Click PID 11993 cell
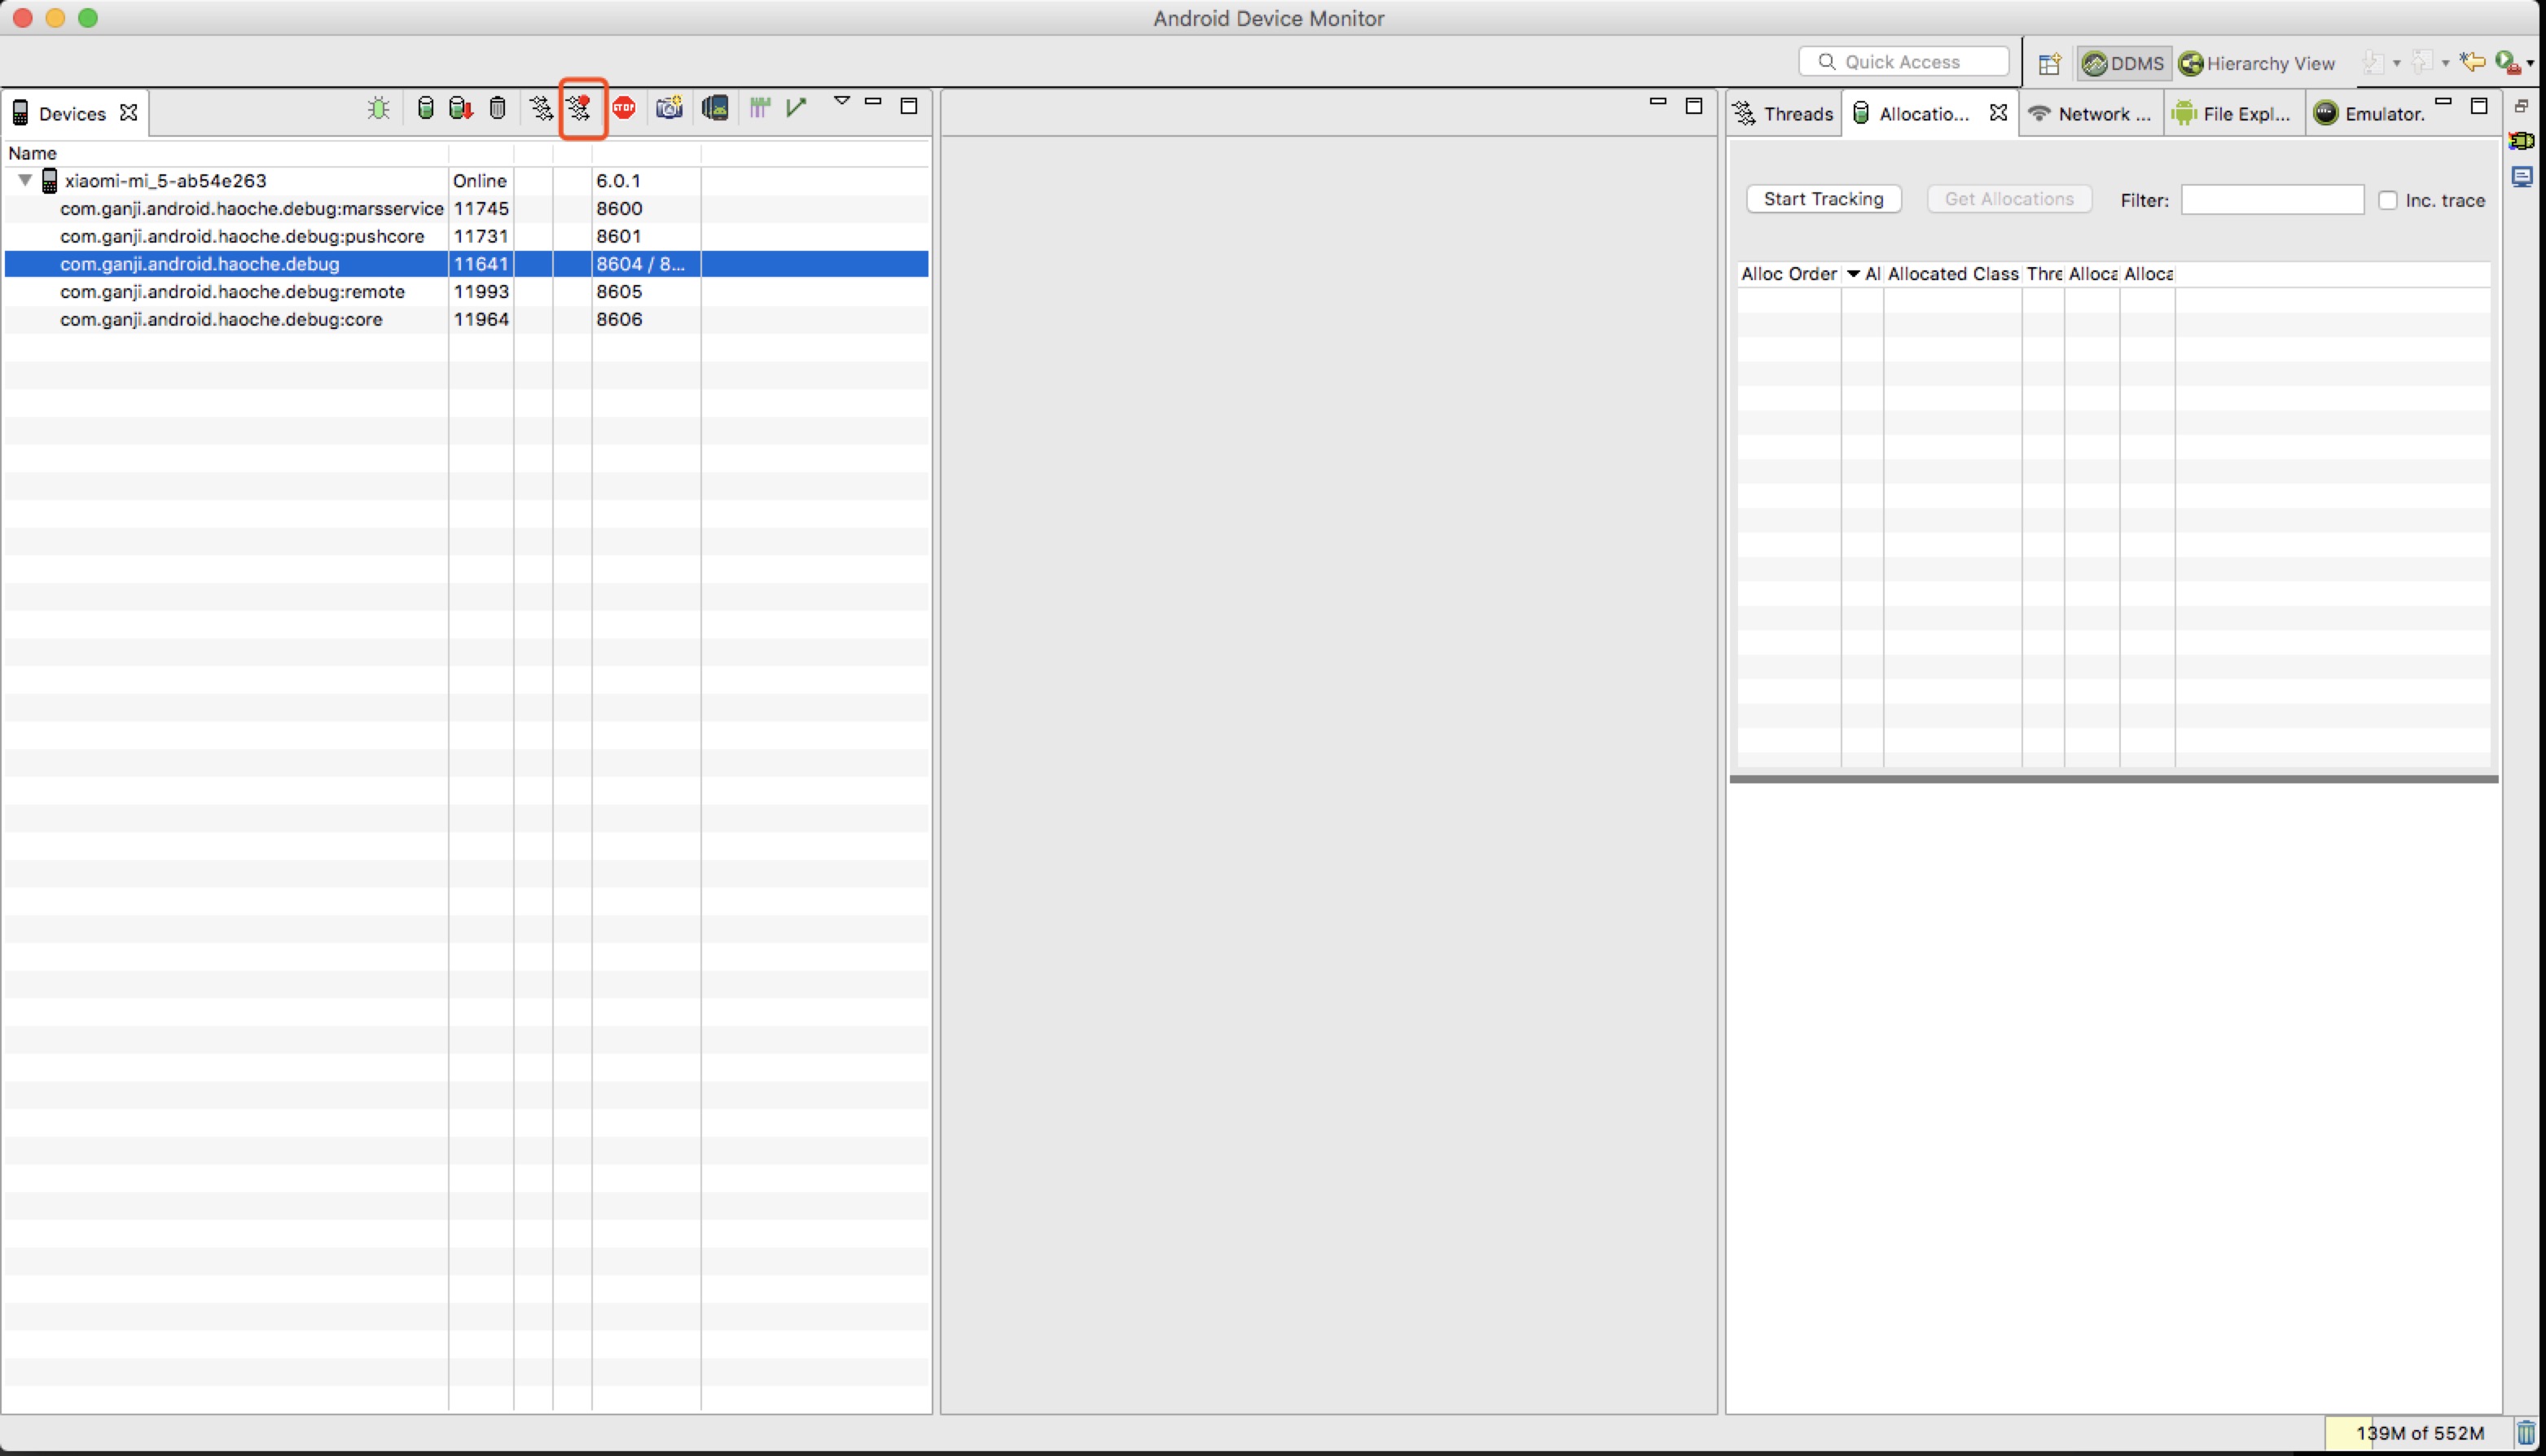This screenshot has width=2546, height=1456. click(481, 292)
